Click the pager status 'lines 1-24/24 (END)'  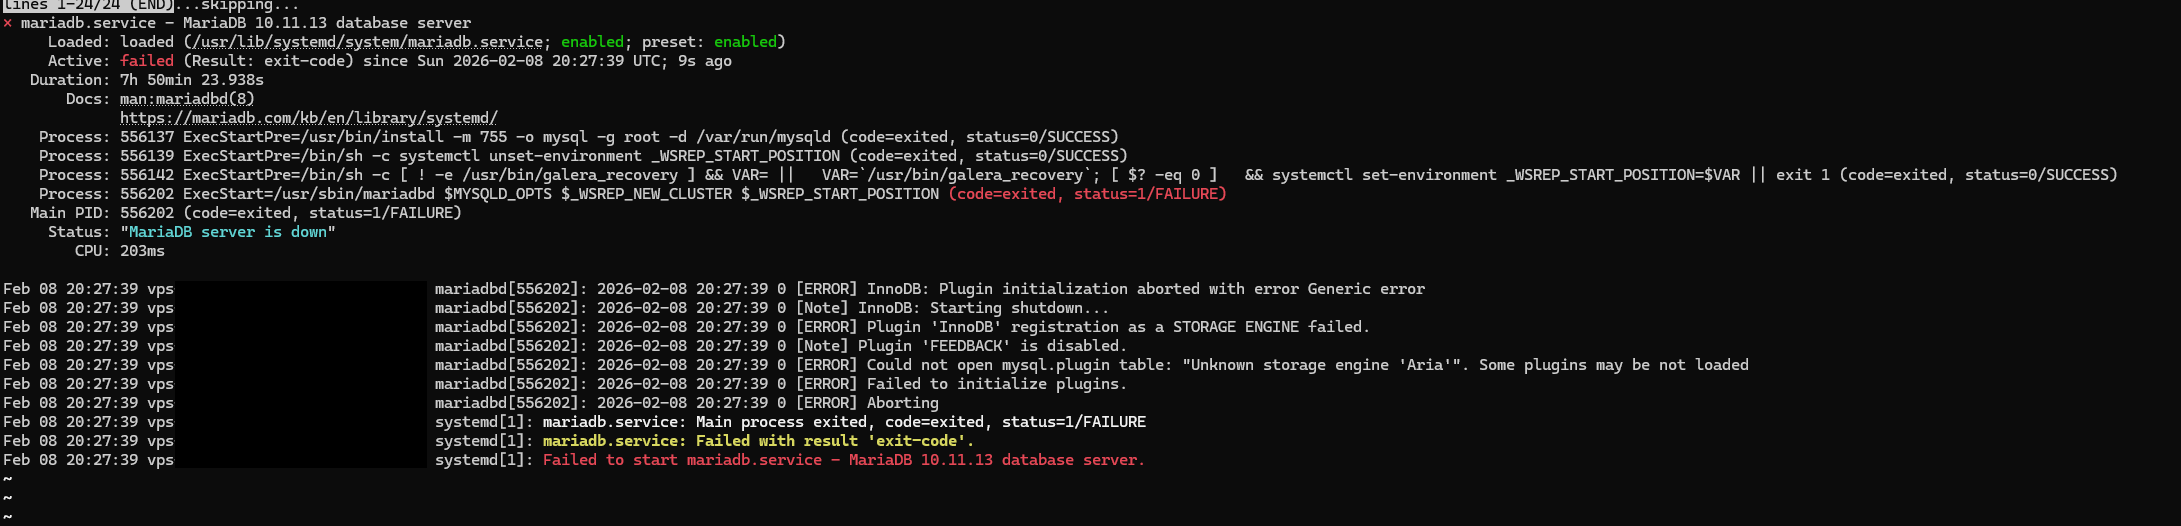(x=87, y=5)
